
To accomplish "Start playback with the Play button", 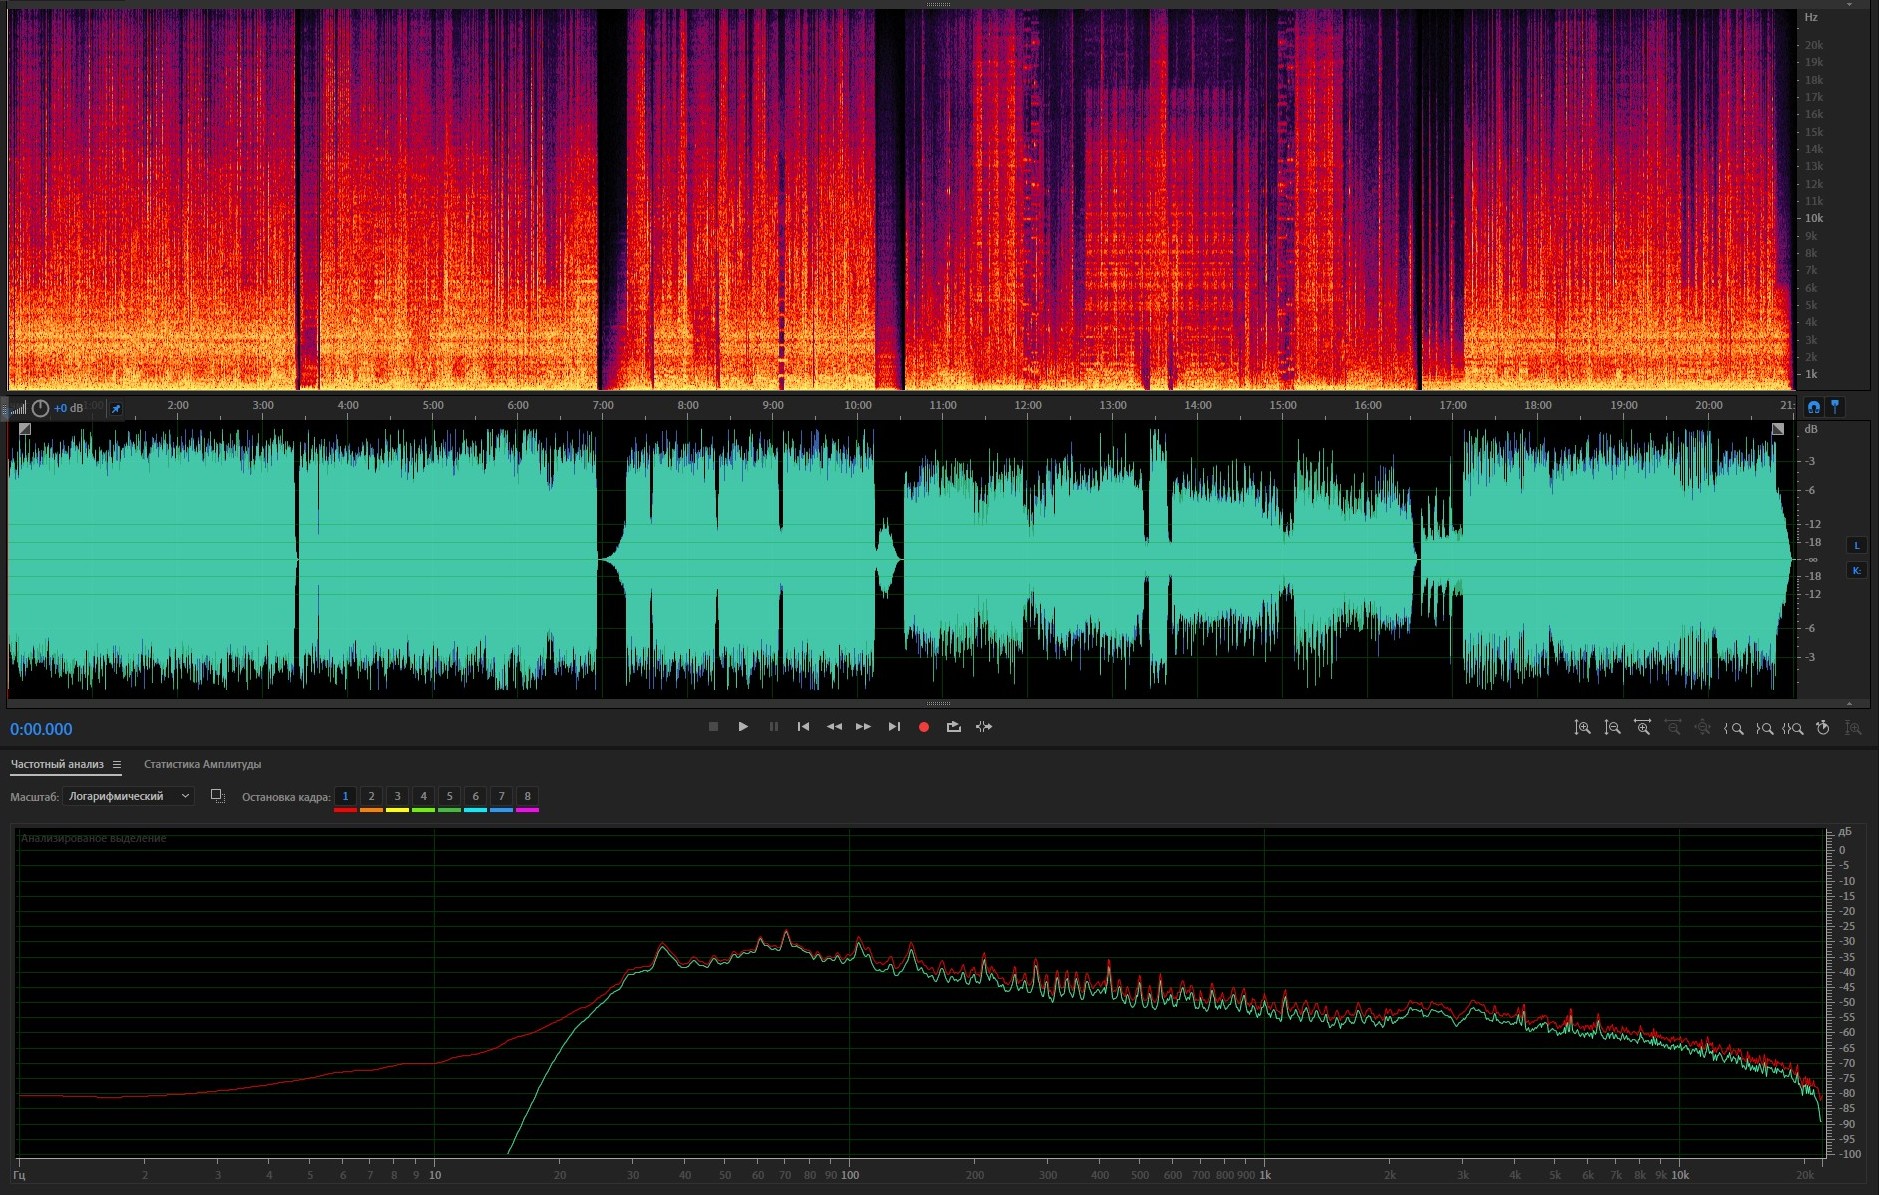I will (x=743, y=727).
